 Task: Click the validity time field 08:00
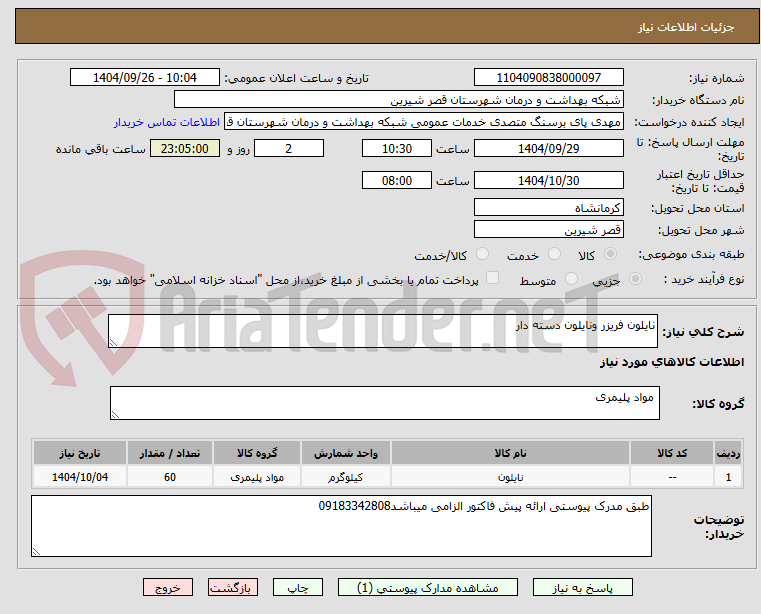[x=397, y=180]
